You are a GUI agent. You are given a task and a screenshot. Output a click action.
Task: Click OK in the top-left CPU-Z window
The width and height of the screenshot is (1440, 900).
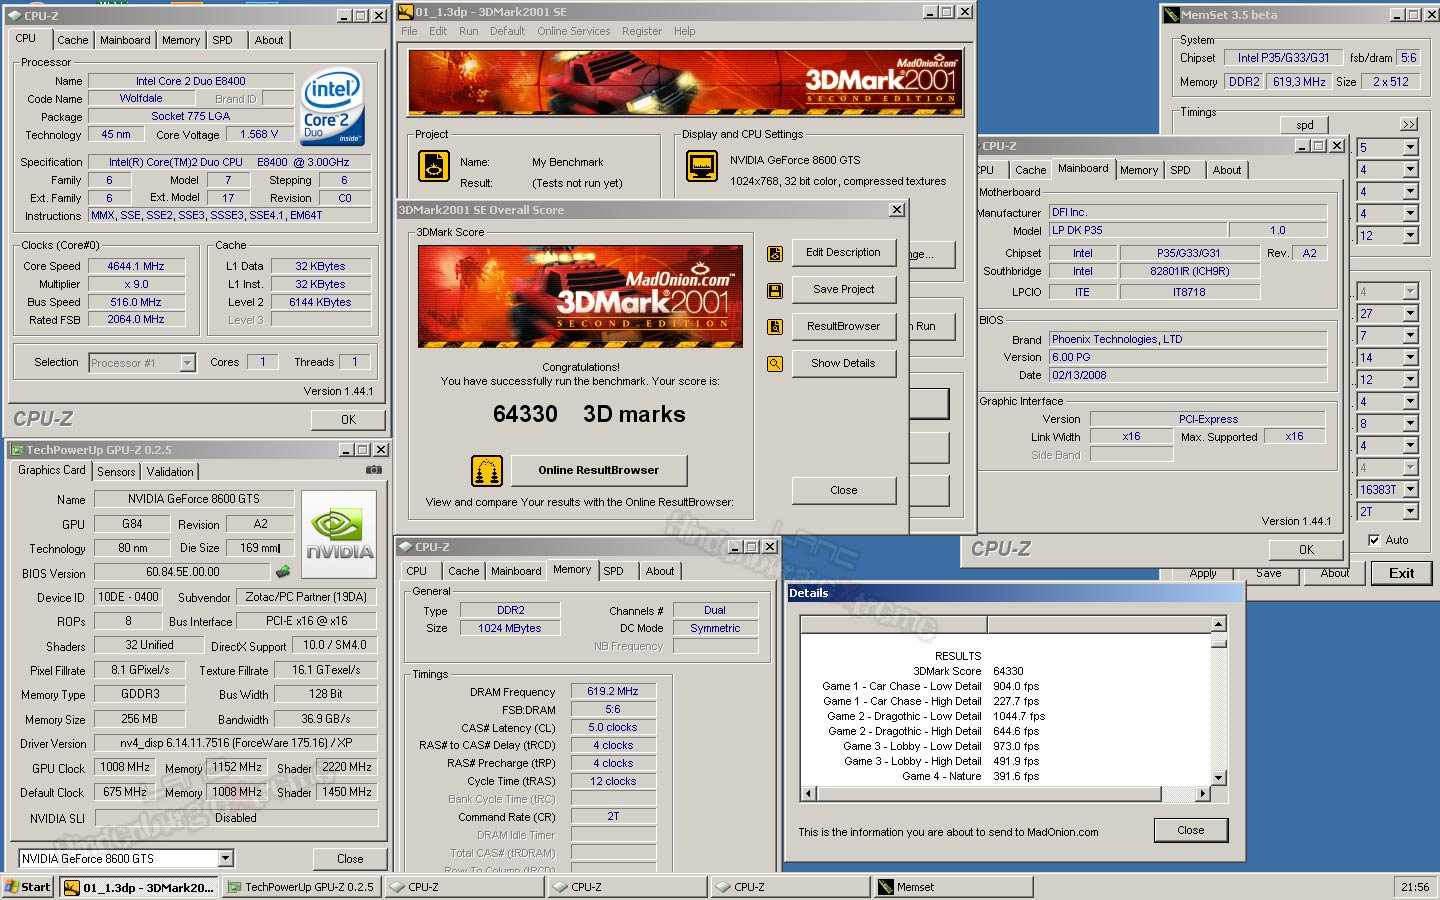(x=348, y=420)
